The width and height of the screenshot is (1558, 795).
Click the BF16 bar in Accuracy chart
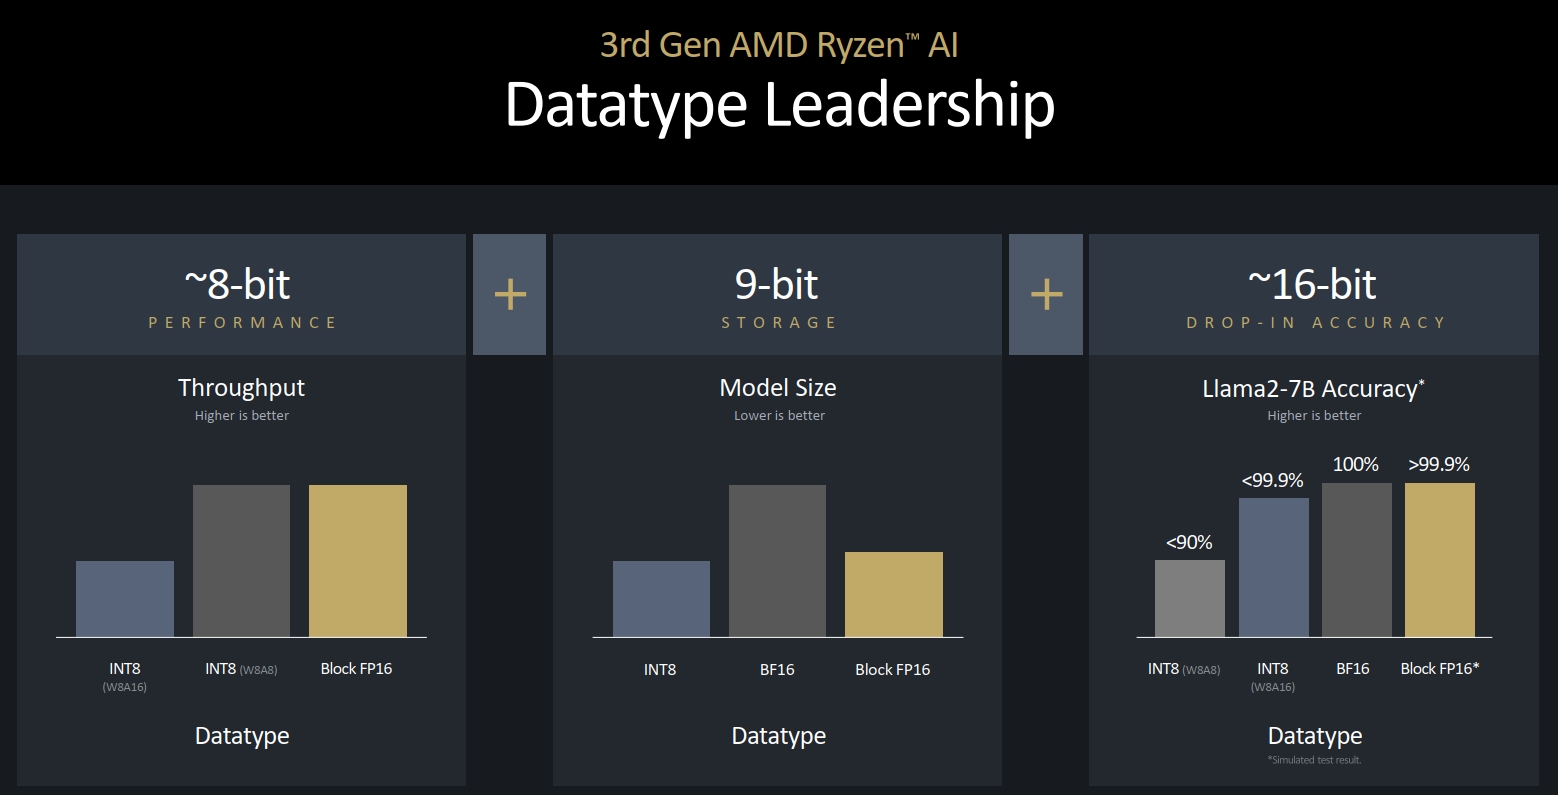coord(1357,560)
